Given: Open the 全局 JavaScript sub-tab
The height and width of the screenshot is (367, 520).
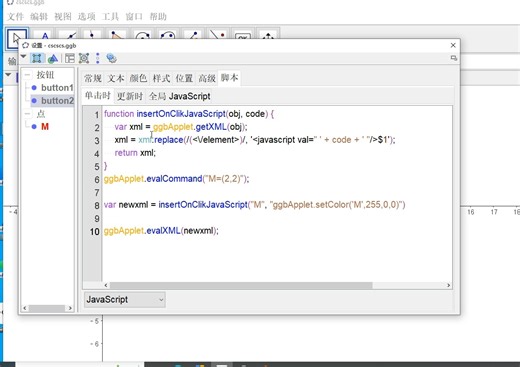Looking at the screenshot, I should pos(180,96).
